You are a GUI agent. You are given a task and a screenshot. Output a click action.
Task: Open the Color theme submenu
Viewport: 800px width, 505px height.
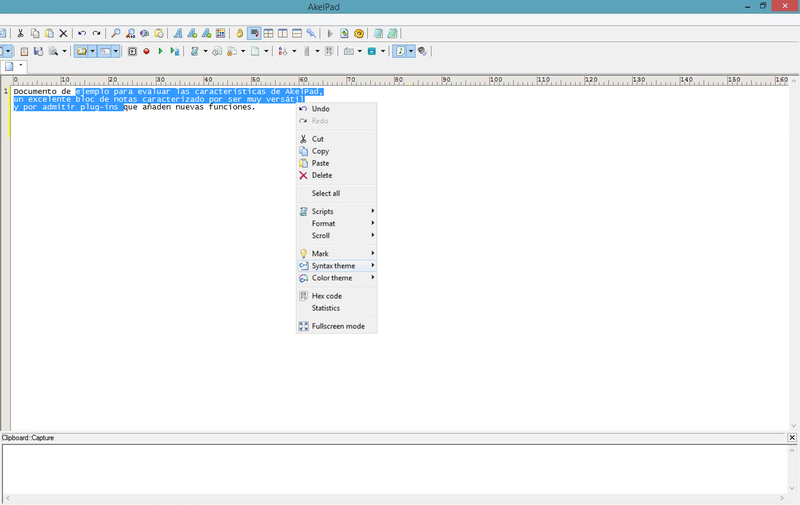pyautogui.click(x=337, y=278)
